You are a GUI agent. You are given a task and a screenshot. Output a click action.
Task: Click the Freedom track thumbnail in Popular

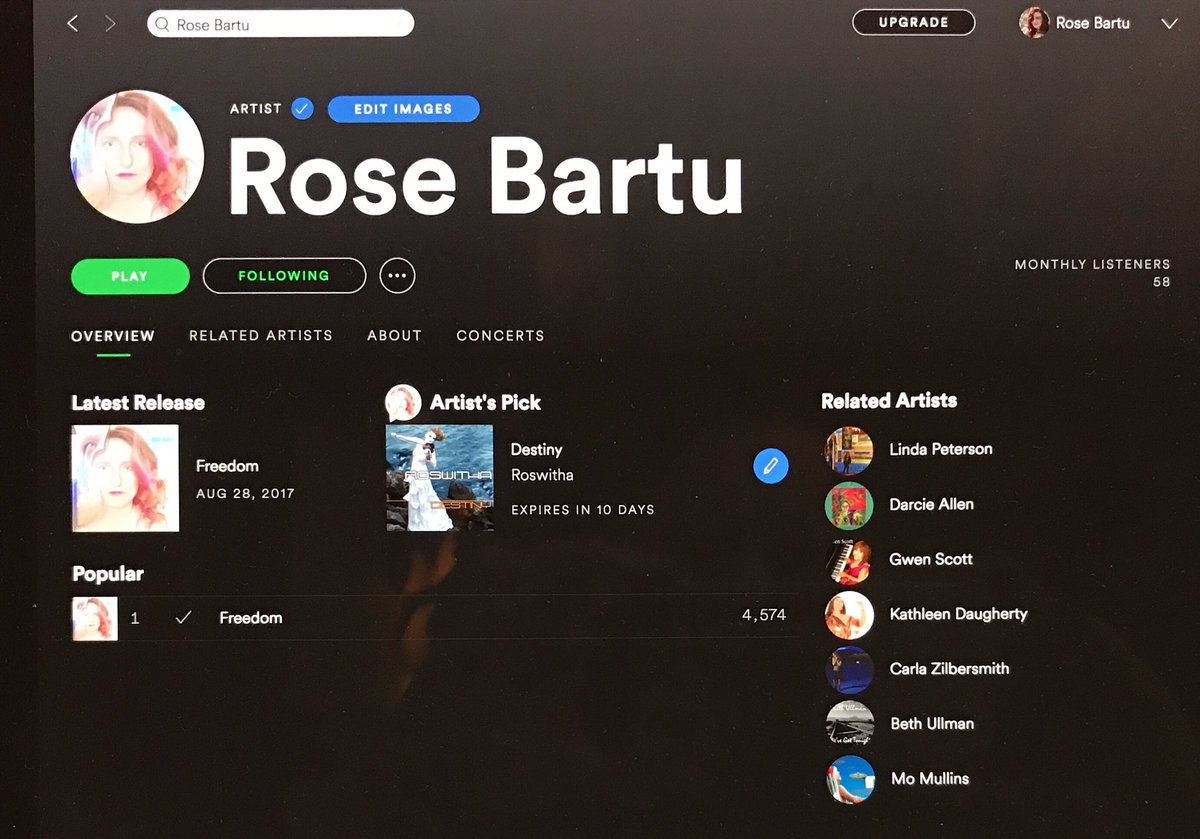coord(95,619)
